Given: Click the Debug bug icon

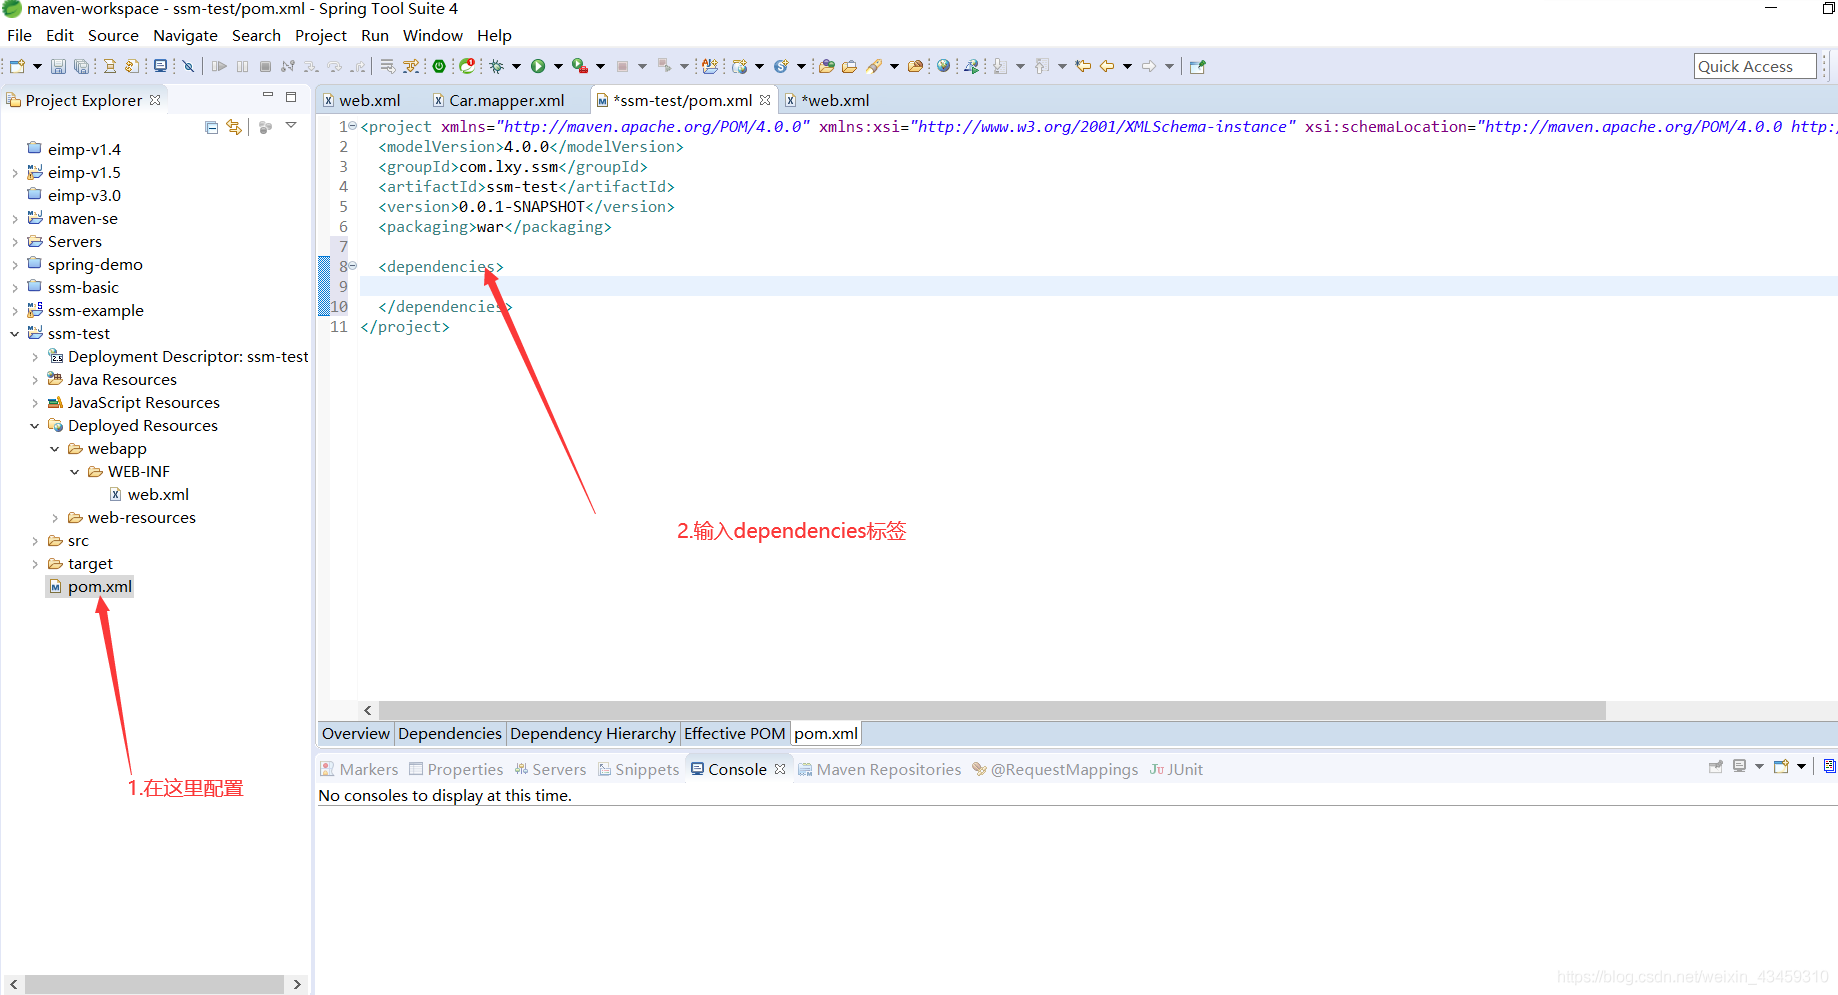Looking at the screenshot, I should 496,66.
